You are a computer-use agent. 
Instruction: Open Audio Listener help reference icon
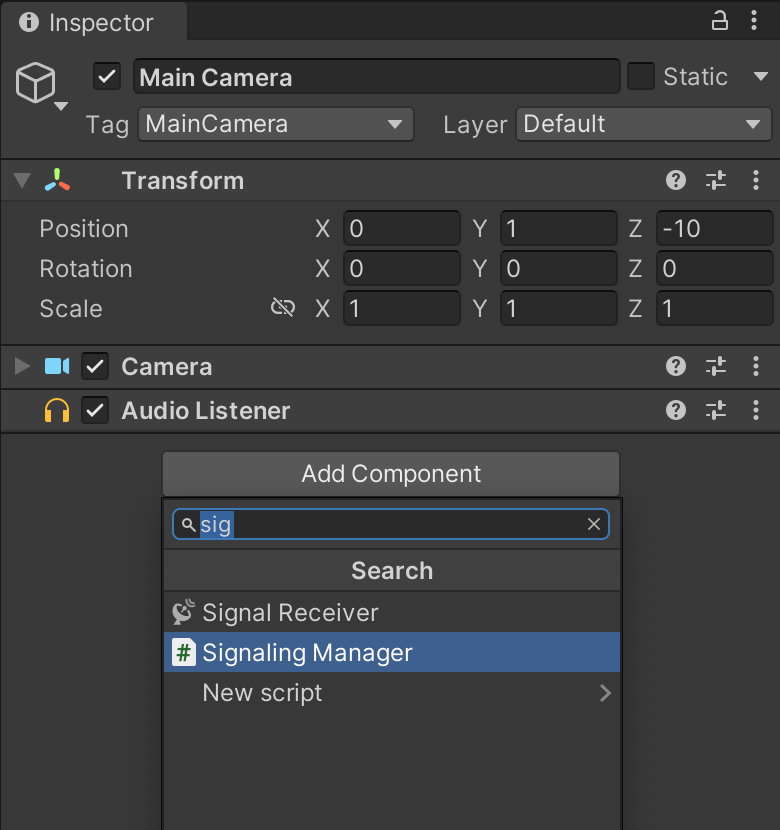coord(676,410)
